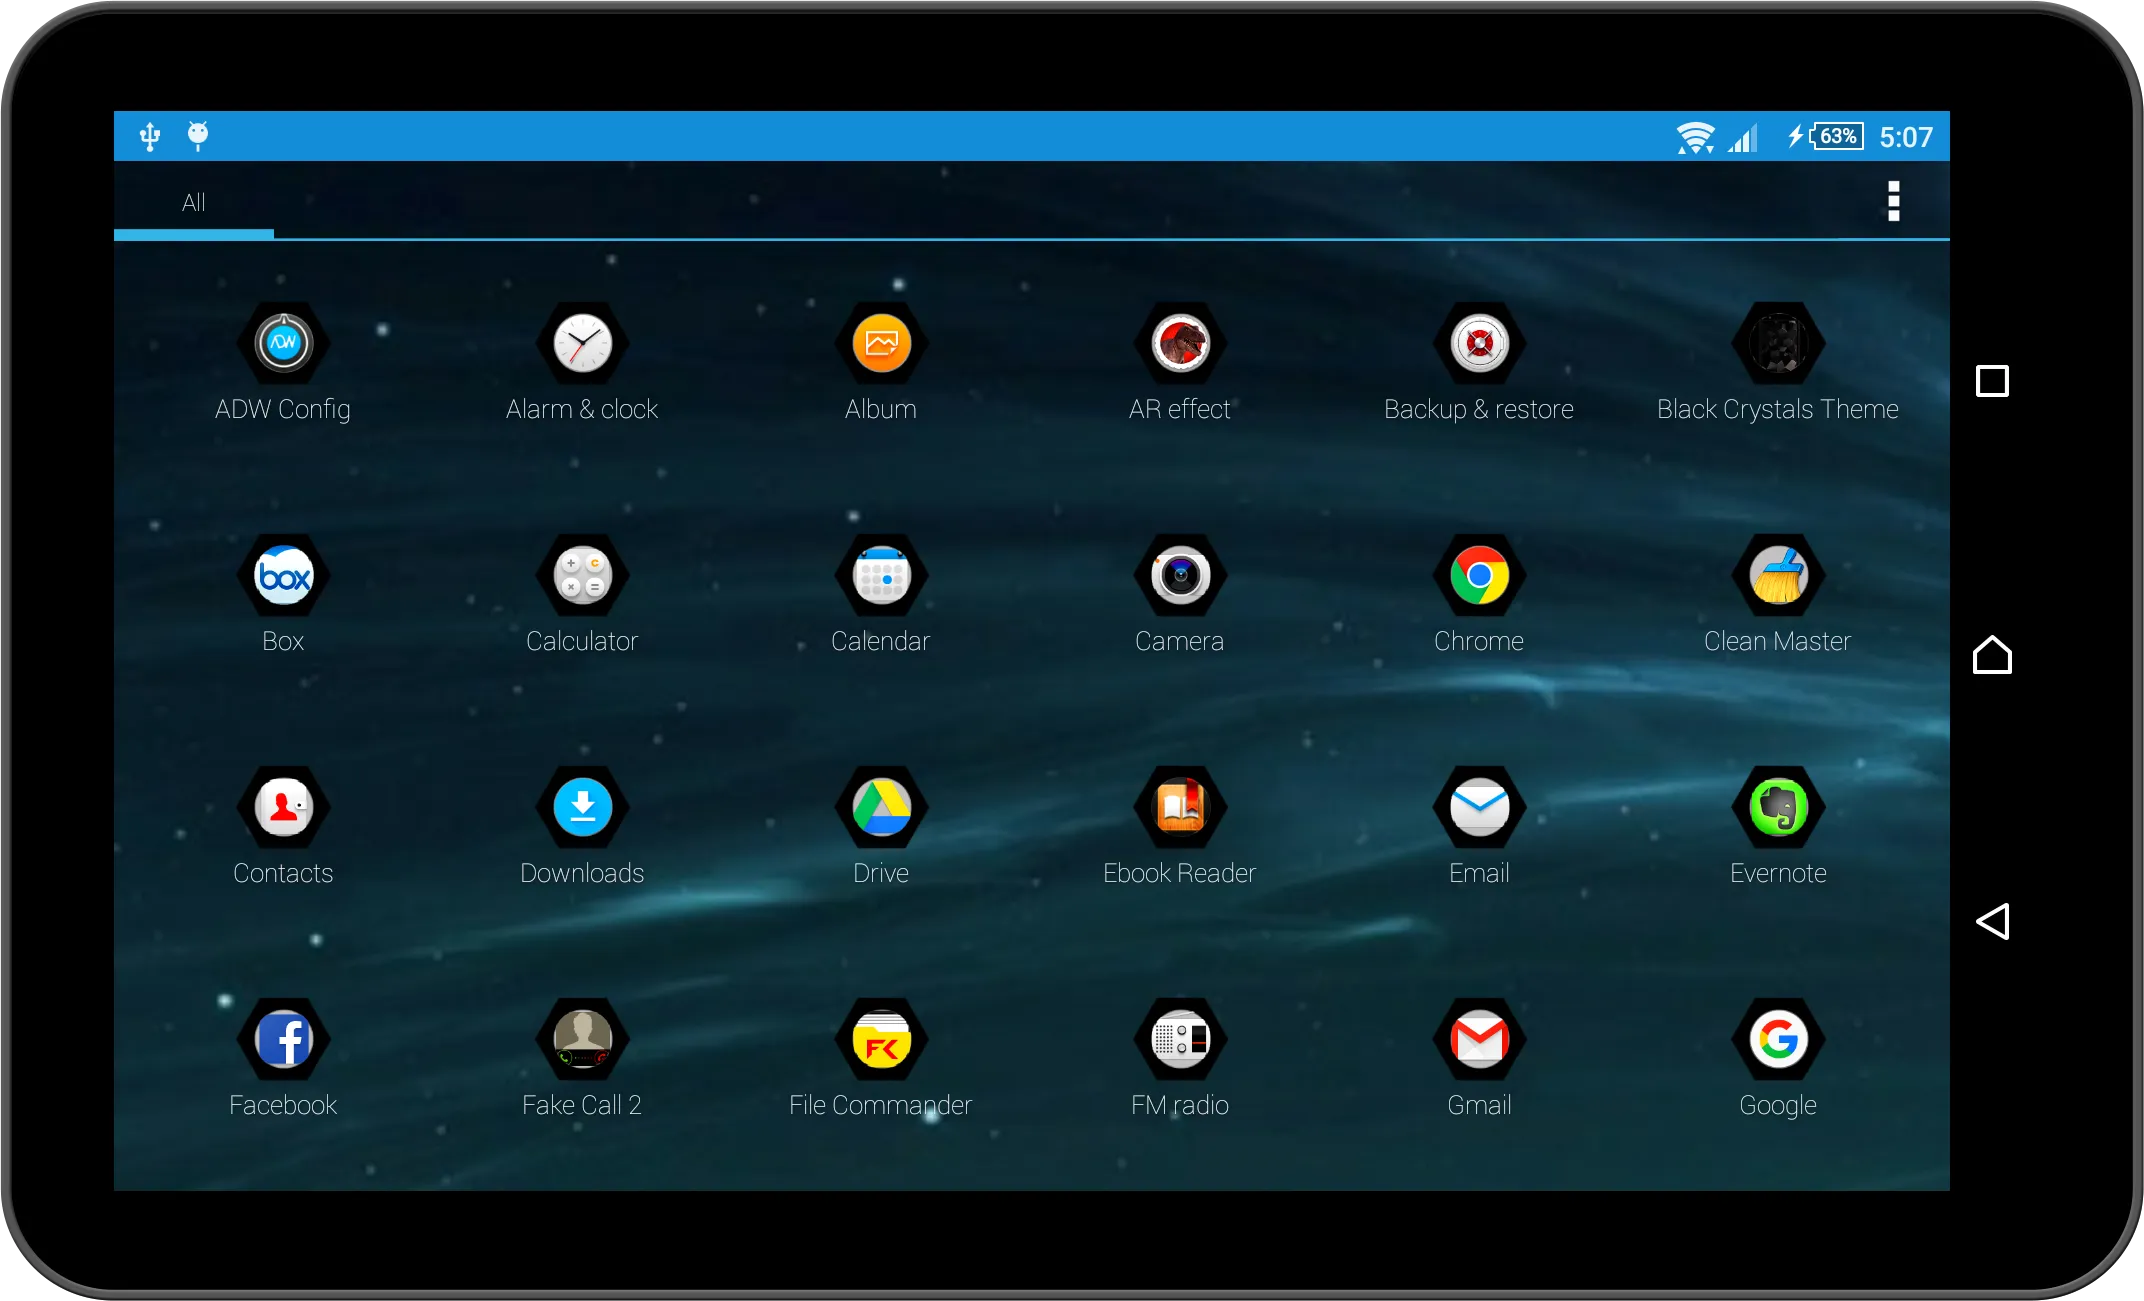Tap the back navigation triangle
The height and width of the screenshot is (1301, 2144).
click(1992, 921)
